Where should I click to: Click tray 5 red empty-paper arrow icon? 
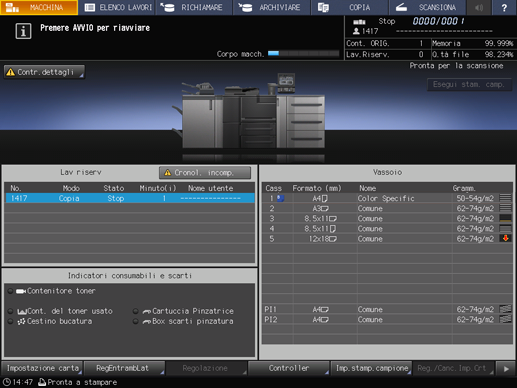(x=505, y=238)
